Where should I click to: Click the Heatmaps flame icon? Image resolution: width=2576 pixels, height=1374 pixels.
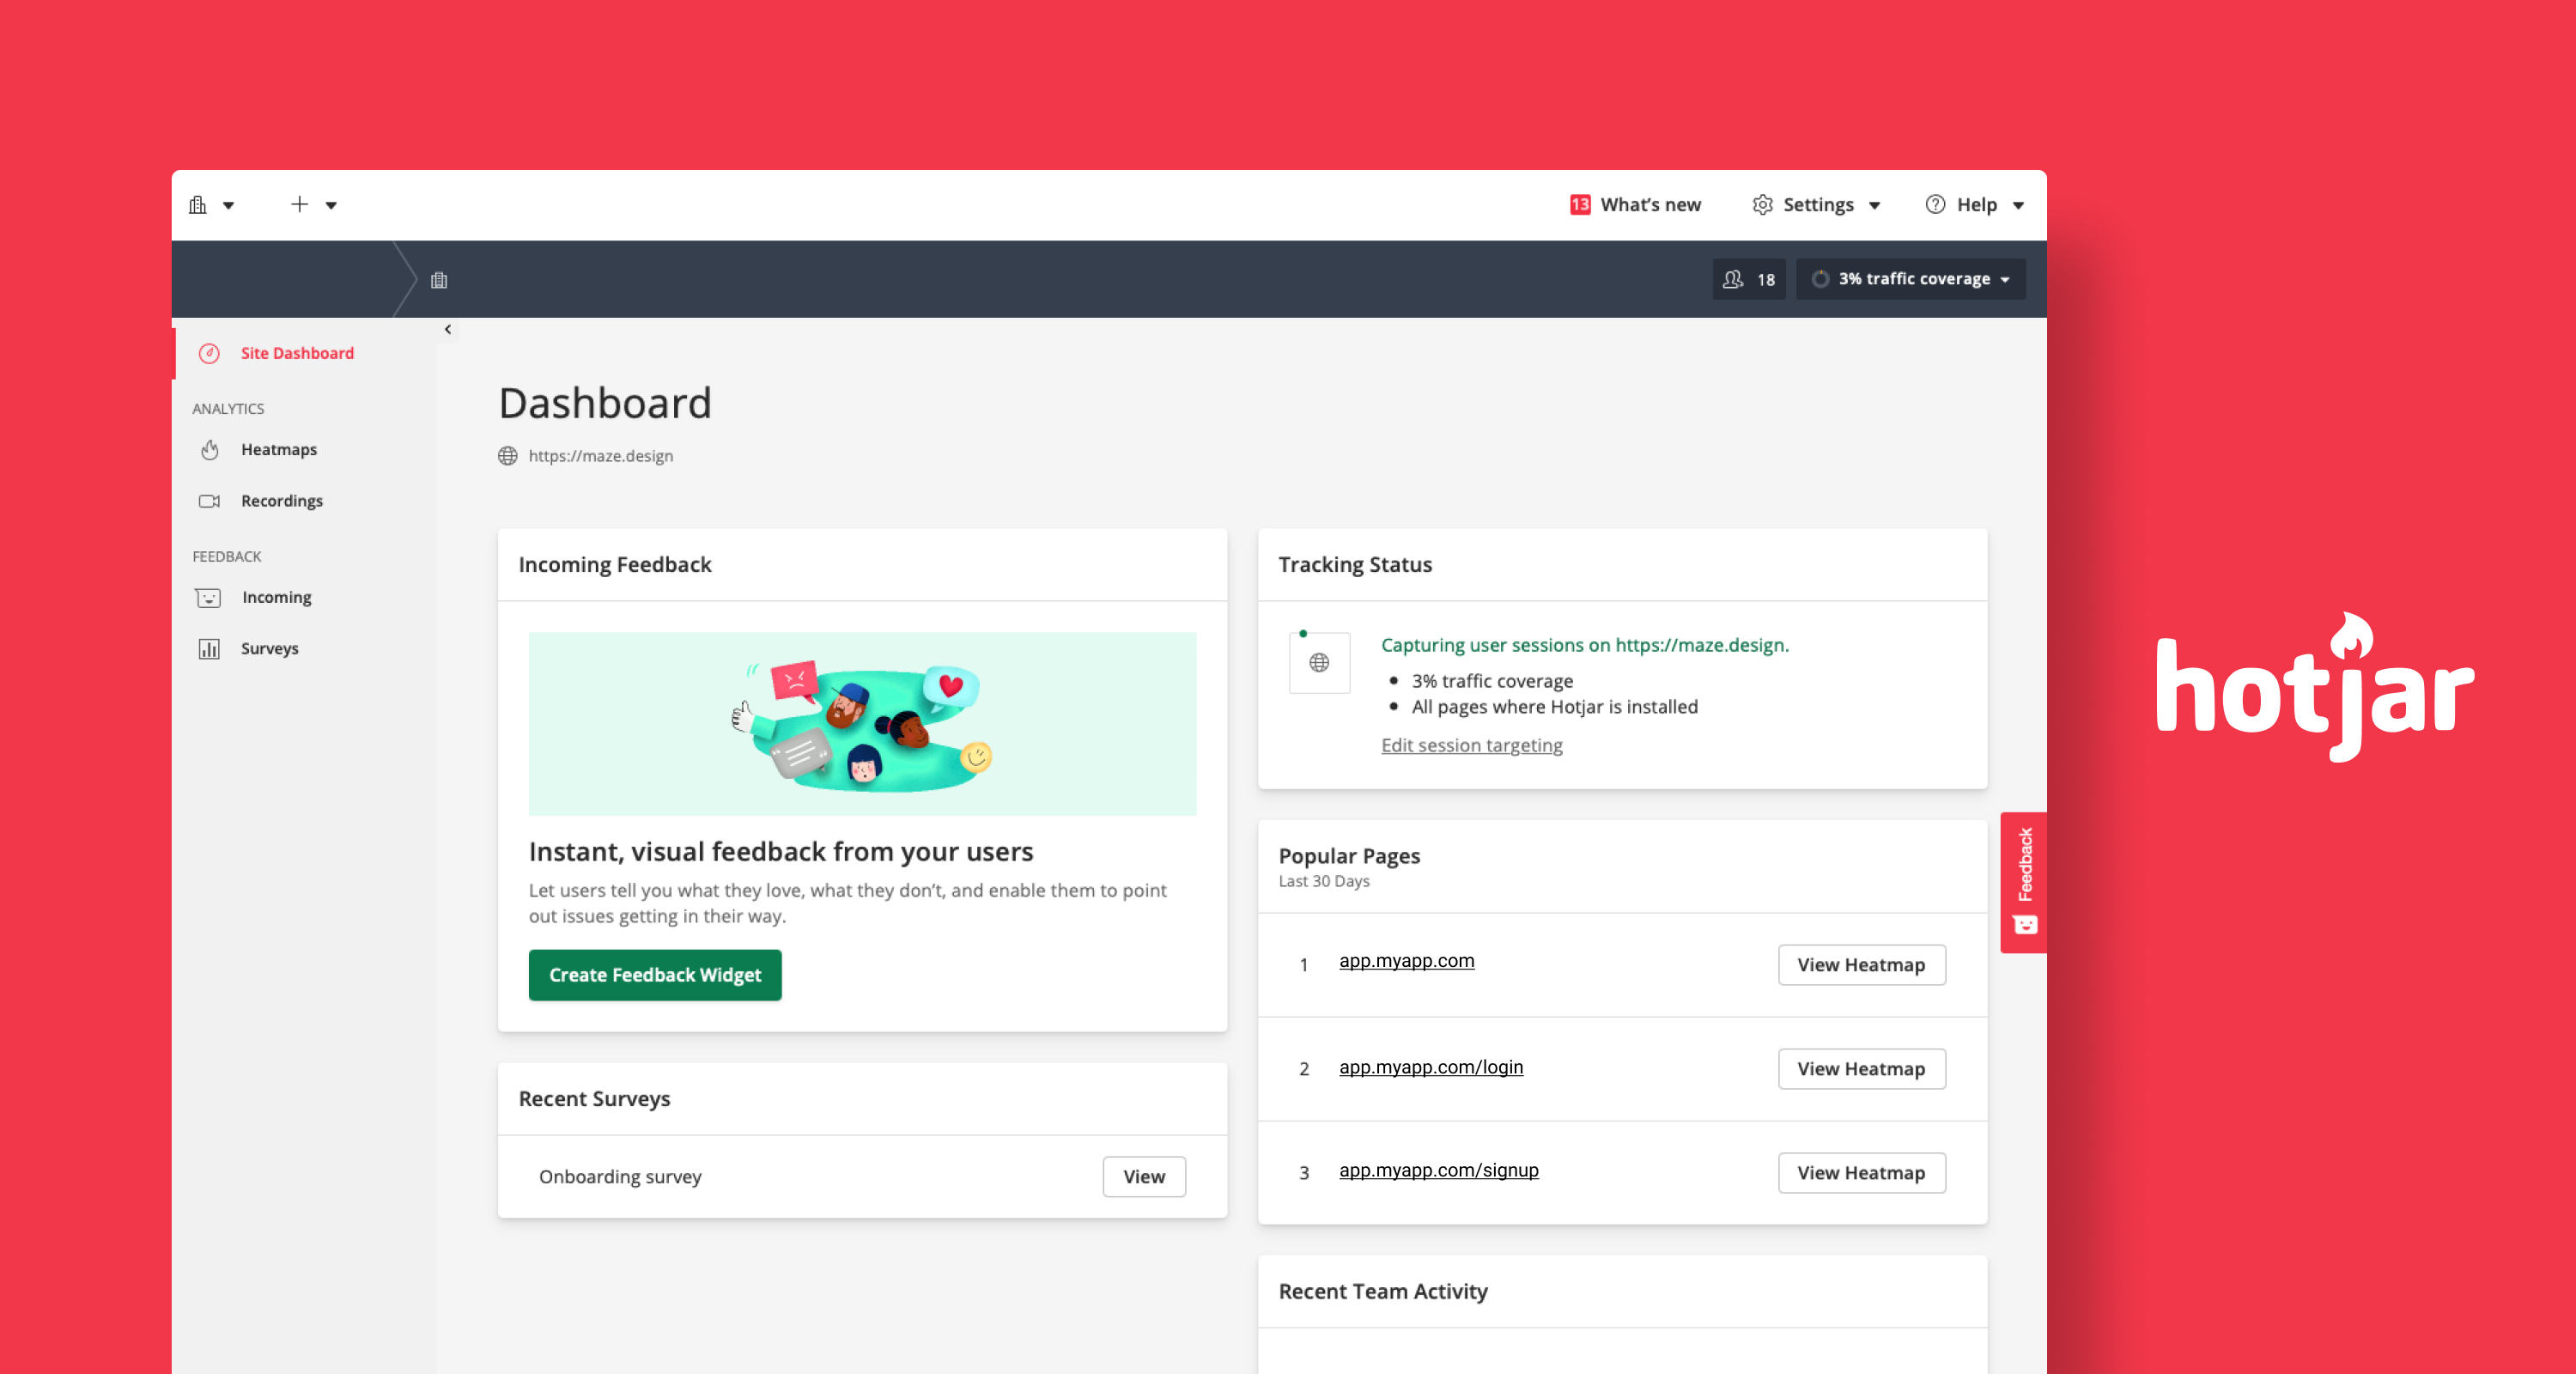pos(209,450)
